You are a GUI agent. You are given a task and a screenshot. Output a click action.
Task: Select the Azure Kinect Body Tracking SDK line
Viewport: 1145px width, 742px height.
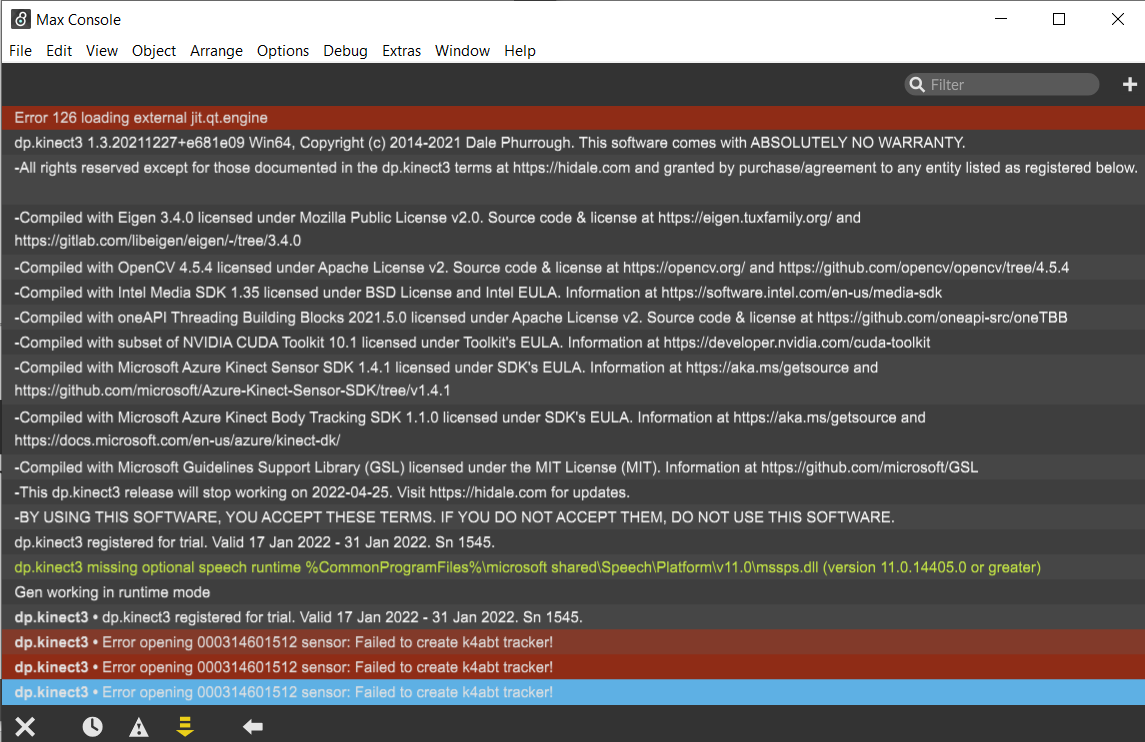pyautogui.click(x=573, y=429)
